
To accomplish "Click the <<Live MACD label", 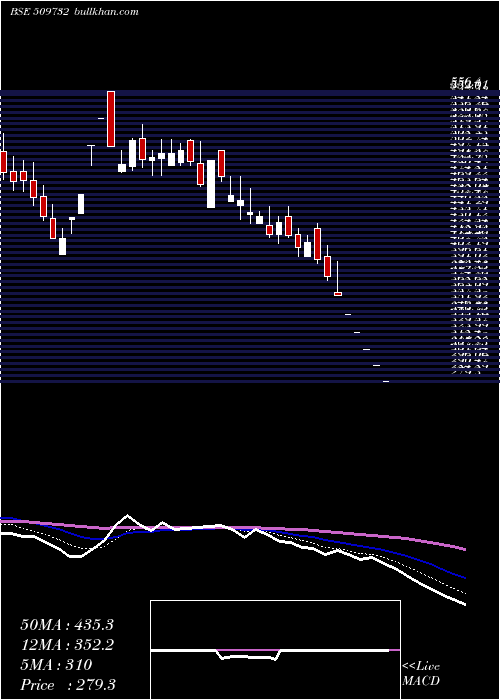I will (421, 674).
